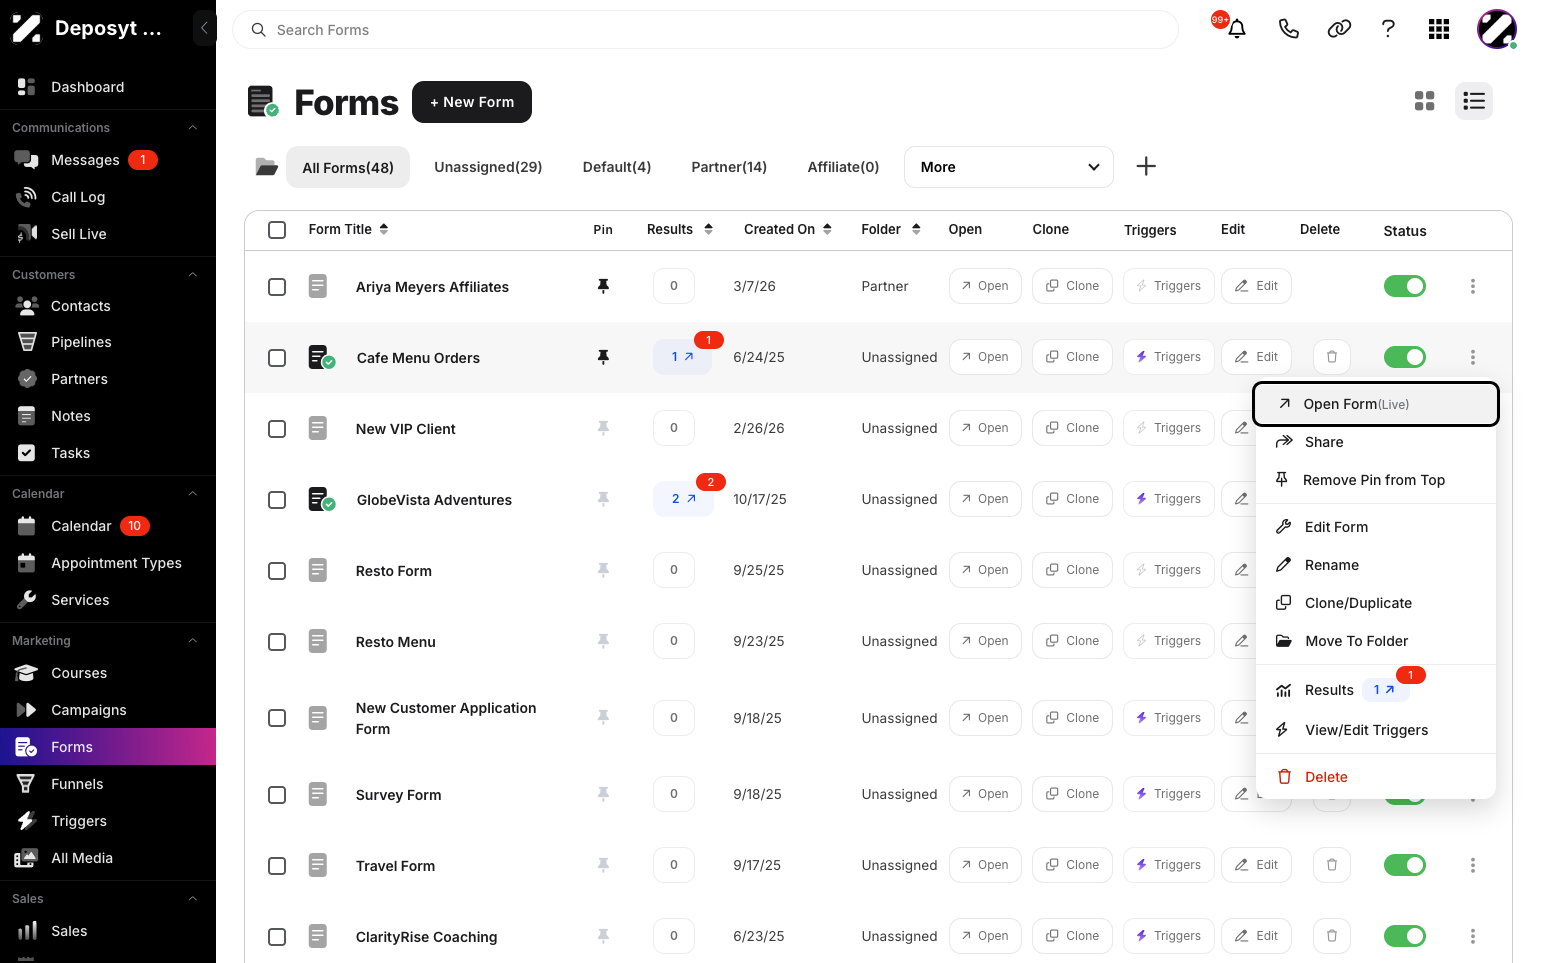
Task: Clone the Resto Menu form
Action: tap(1073, 641)
